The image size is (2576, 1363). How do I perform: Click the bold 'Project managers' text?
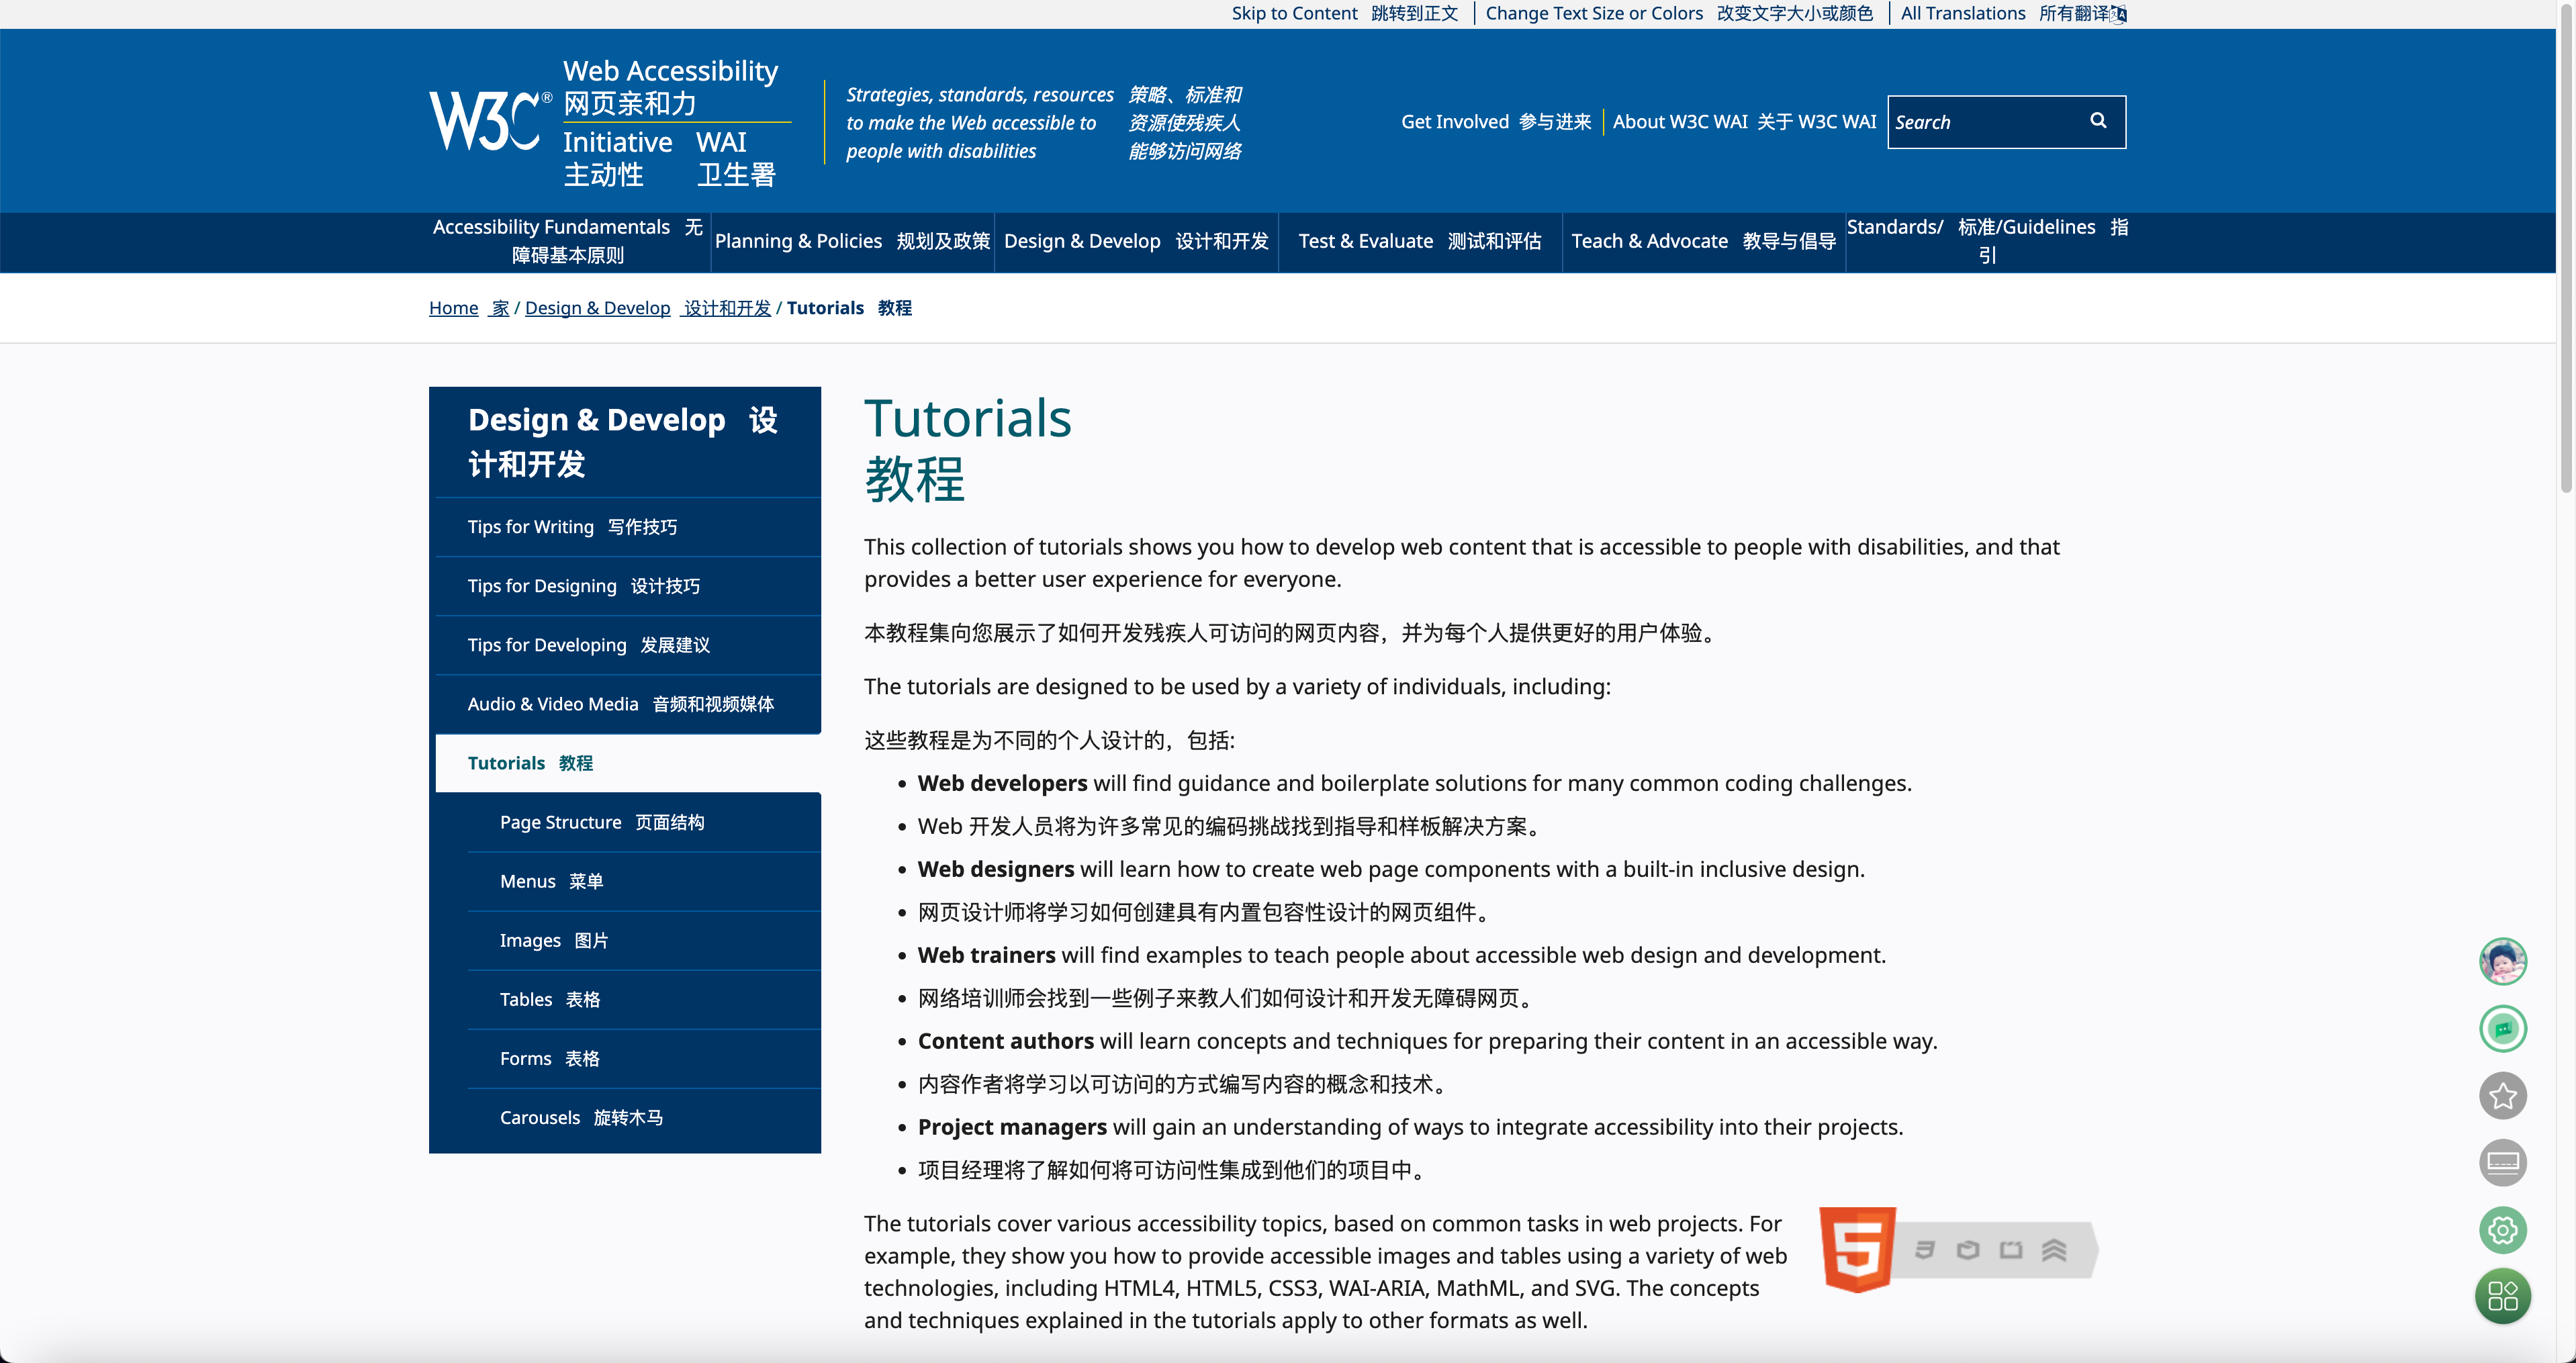1012,1127
